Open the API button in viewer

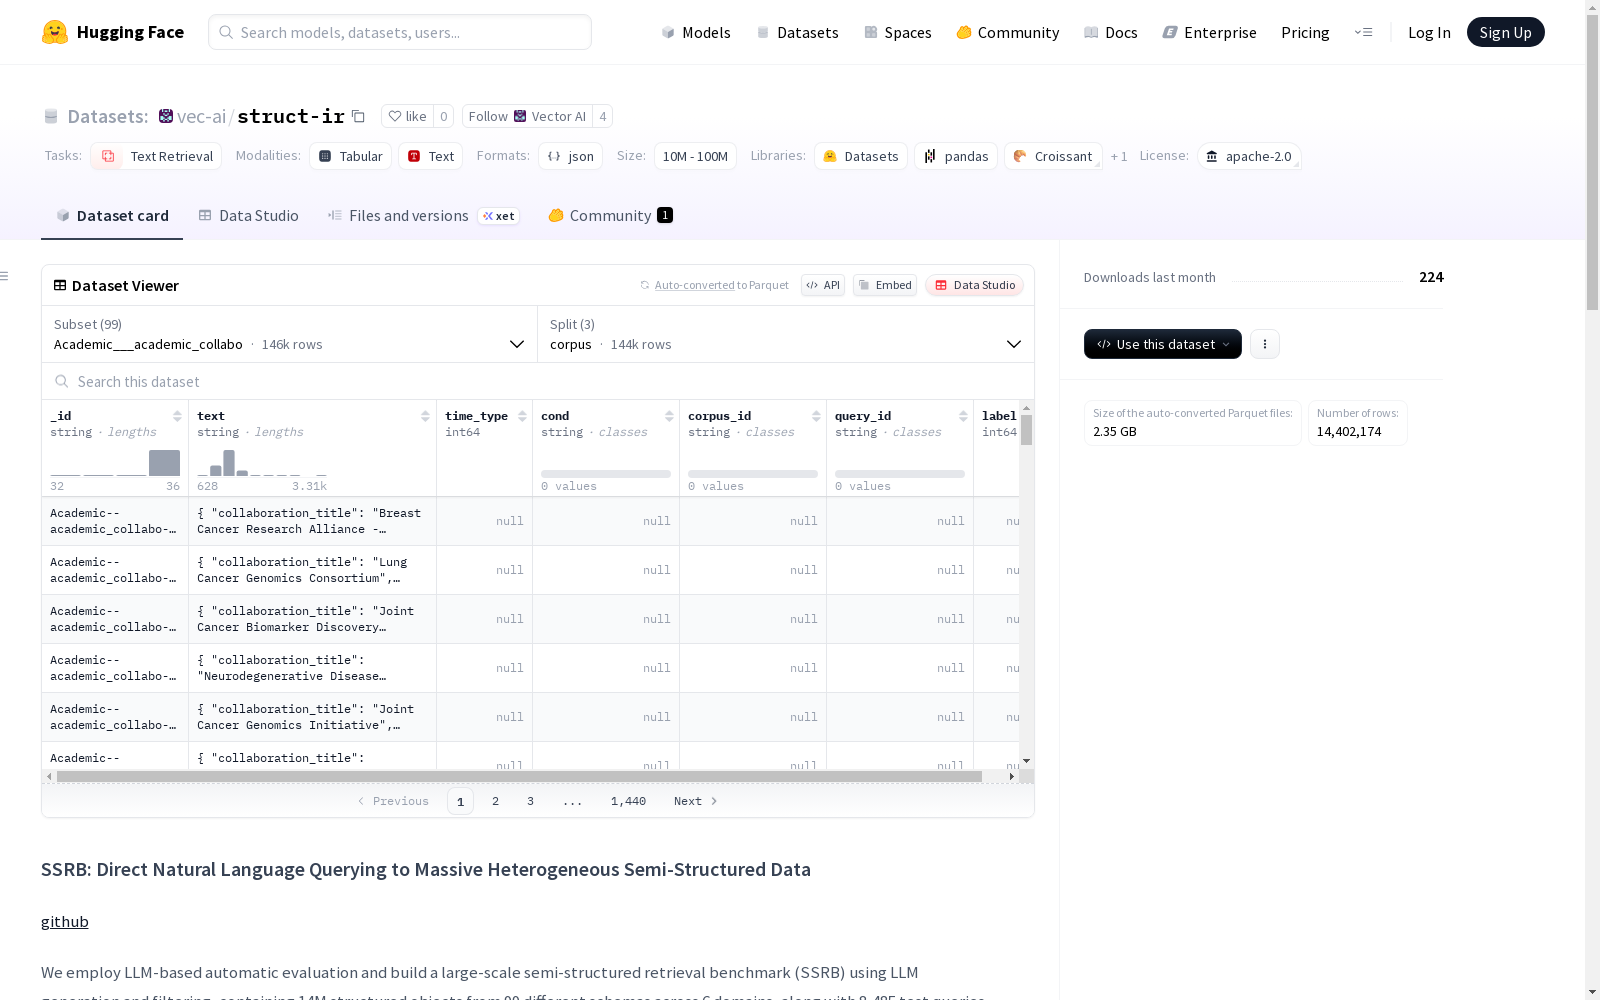click(x=823, y=285)
